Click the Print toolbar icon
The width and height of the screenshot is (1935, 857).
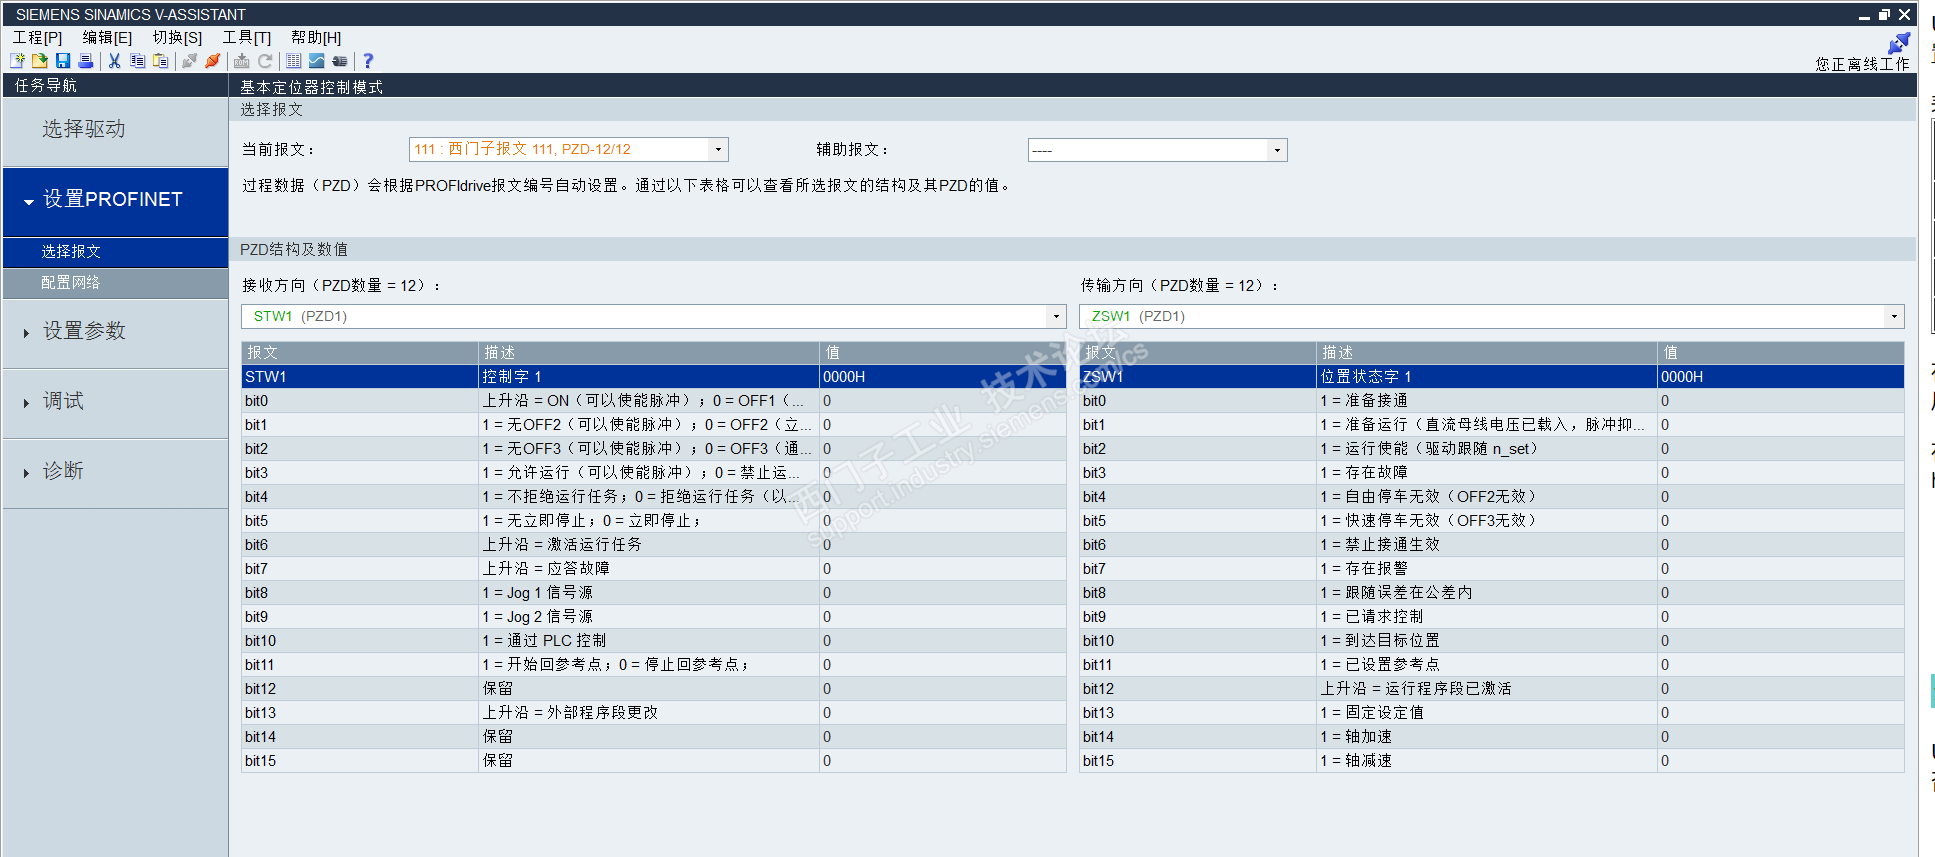[x=86, y=61]
